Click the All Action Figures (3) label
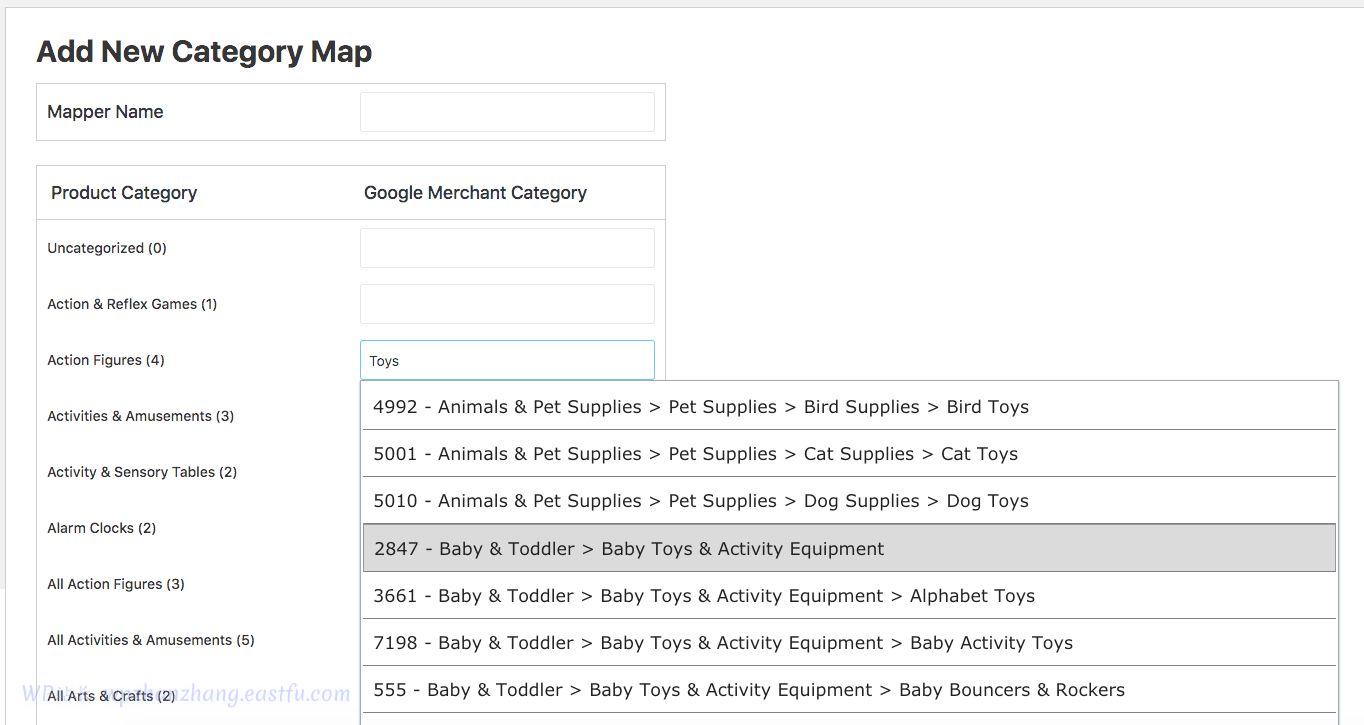 pos(116,584)
